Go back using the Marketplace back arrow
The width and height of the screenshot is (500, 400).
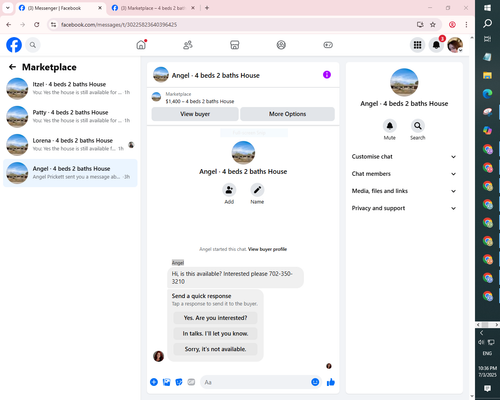point(12,67)
